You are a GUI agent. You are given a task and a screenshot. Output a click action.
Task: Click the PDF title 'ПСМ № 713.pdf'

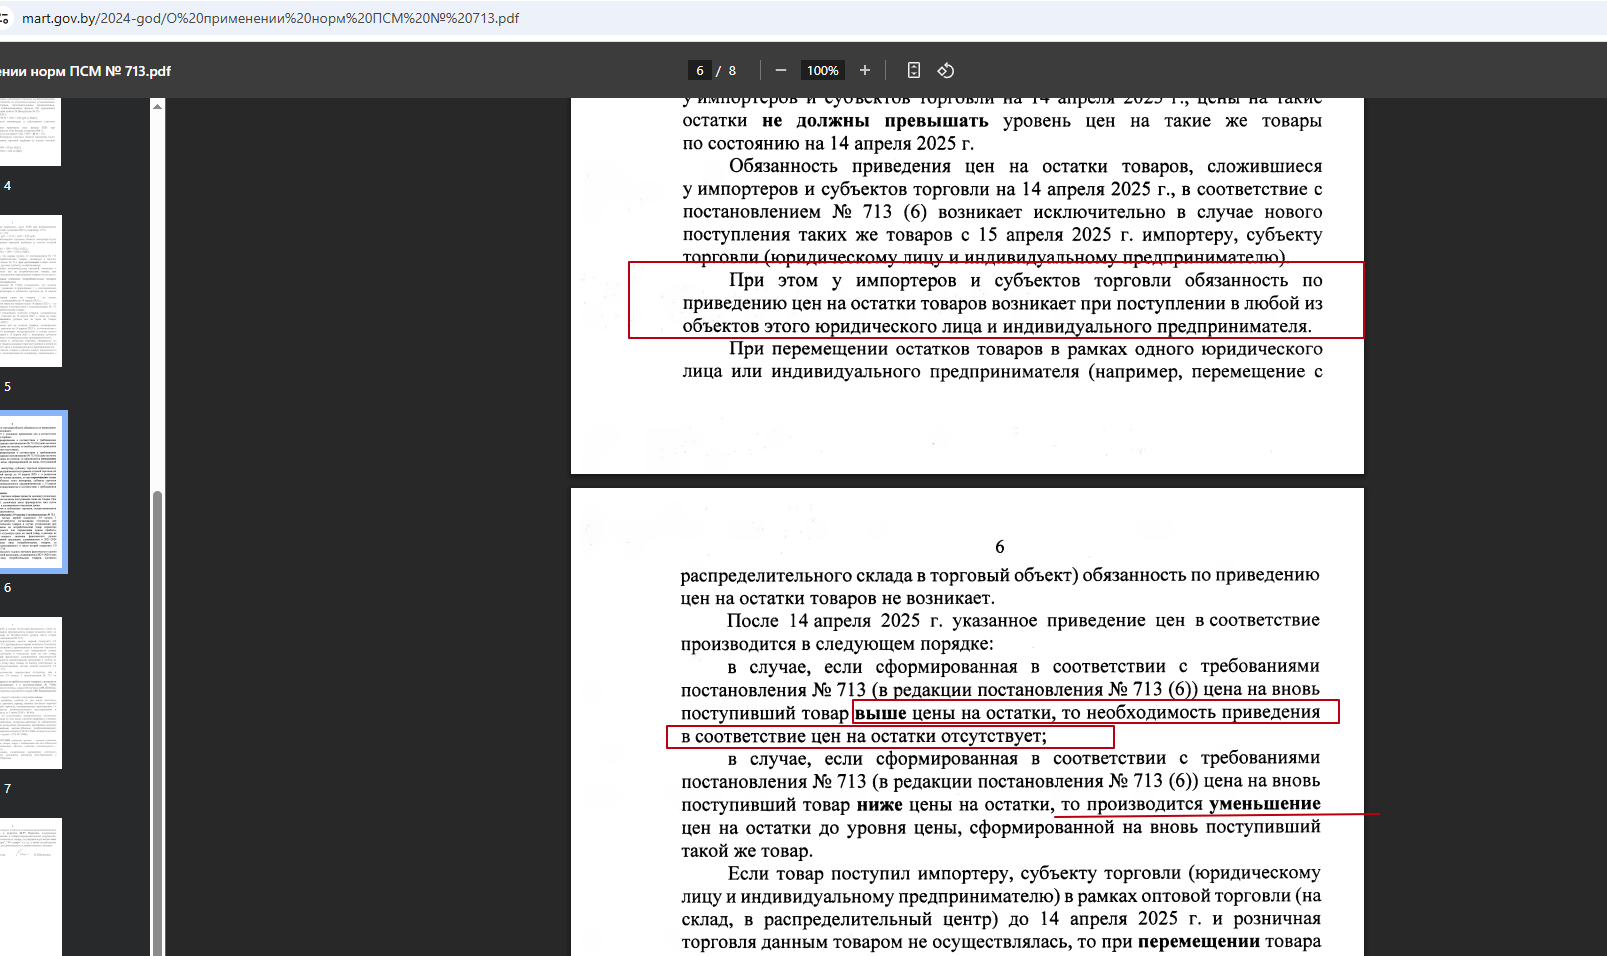[85, 71]
